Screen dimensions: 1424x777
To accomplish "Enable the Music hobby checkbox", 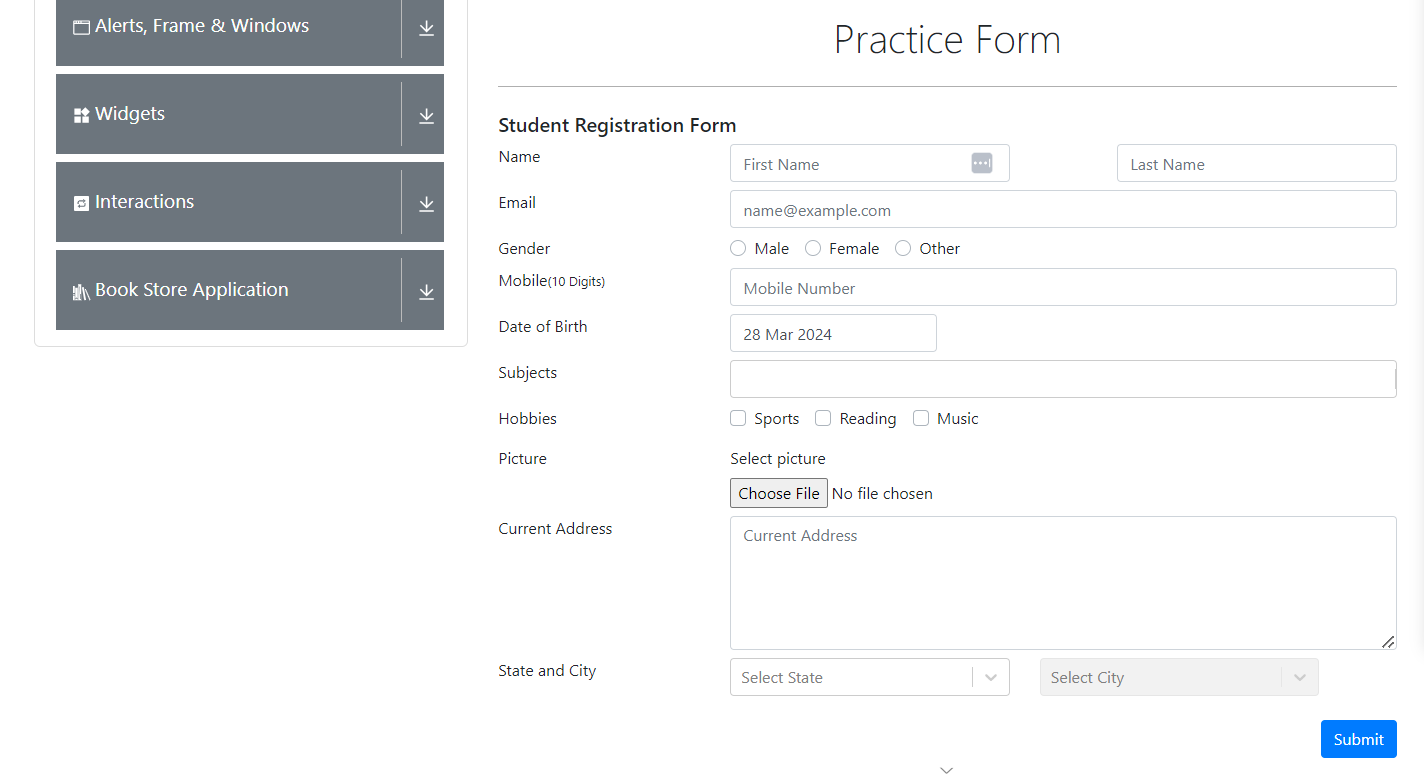I will tap(921, 418).
